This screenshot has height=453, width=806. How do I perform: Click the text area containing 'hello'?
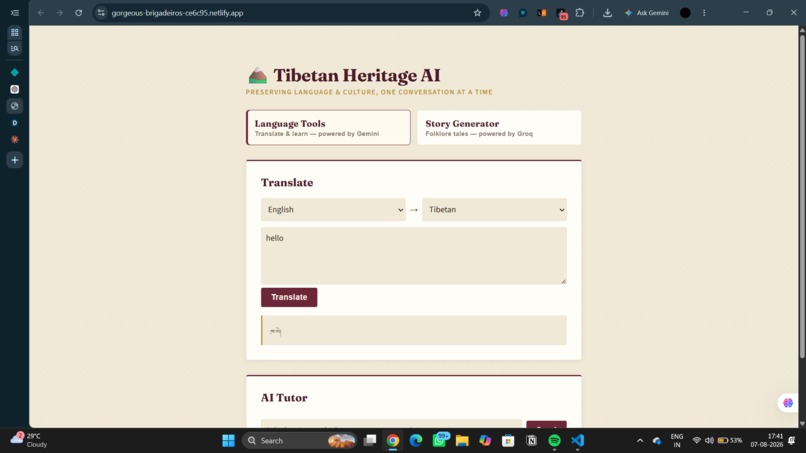[x=414, y=256]
